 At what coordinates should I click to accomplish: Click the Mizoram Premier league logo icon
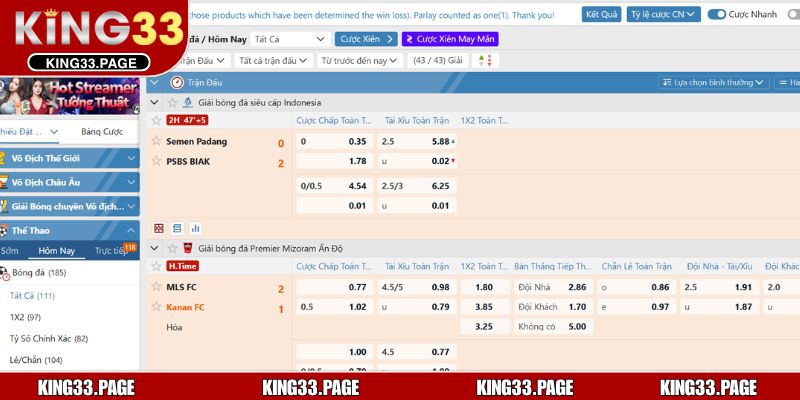click(188, 248)
